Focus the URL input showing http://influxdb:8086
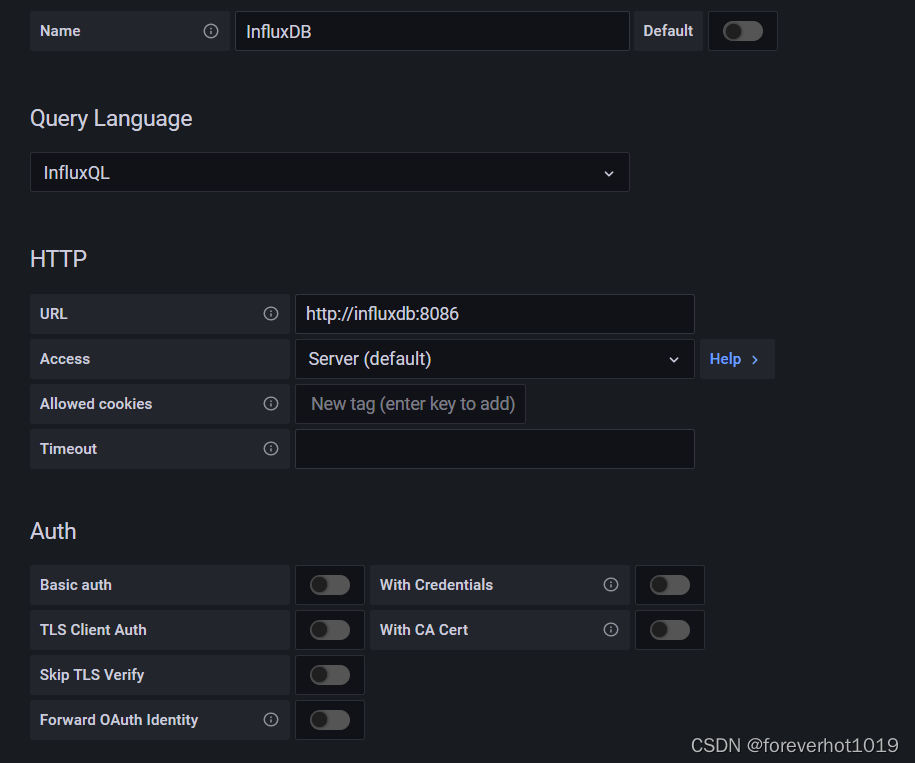This screenshot has height=763, width=915. (494, 313)
